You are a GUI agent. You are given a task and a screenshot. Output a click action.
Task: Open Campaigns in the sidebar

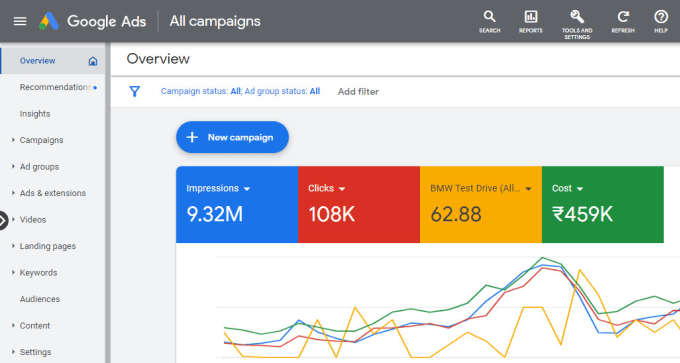(x=41, y=140)
